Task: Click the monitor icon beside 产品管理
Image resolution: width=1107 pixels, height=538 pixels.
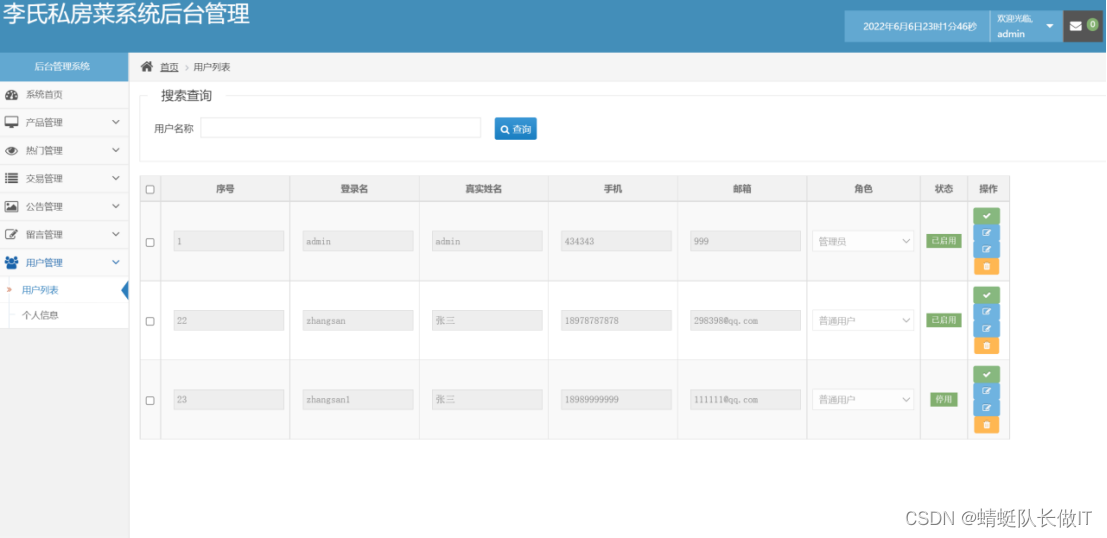Action: 11,122
